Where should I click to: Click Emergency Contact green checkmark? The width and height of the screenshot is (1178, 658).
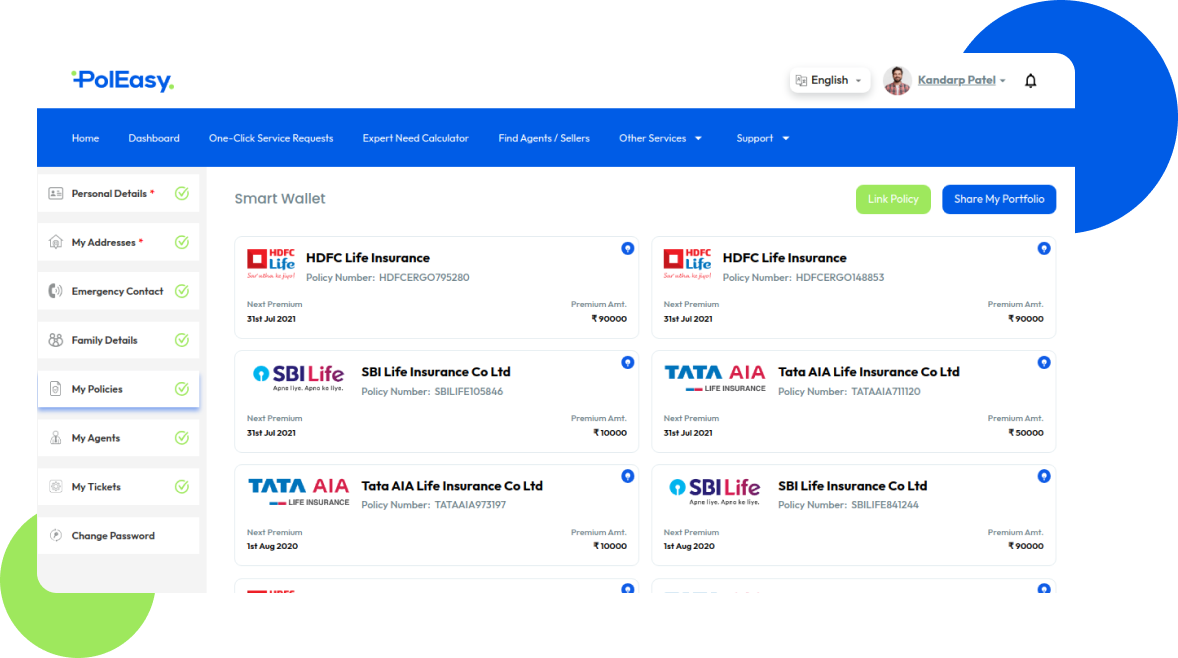click(182, 291)
